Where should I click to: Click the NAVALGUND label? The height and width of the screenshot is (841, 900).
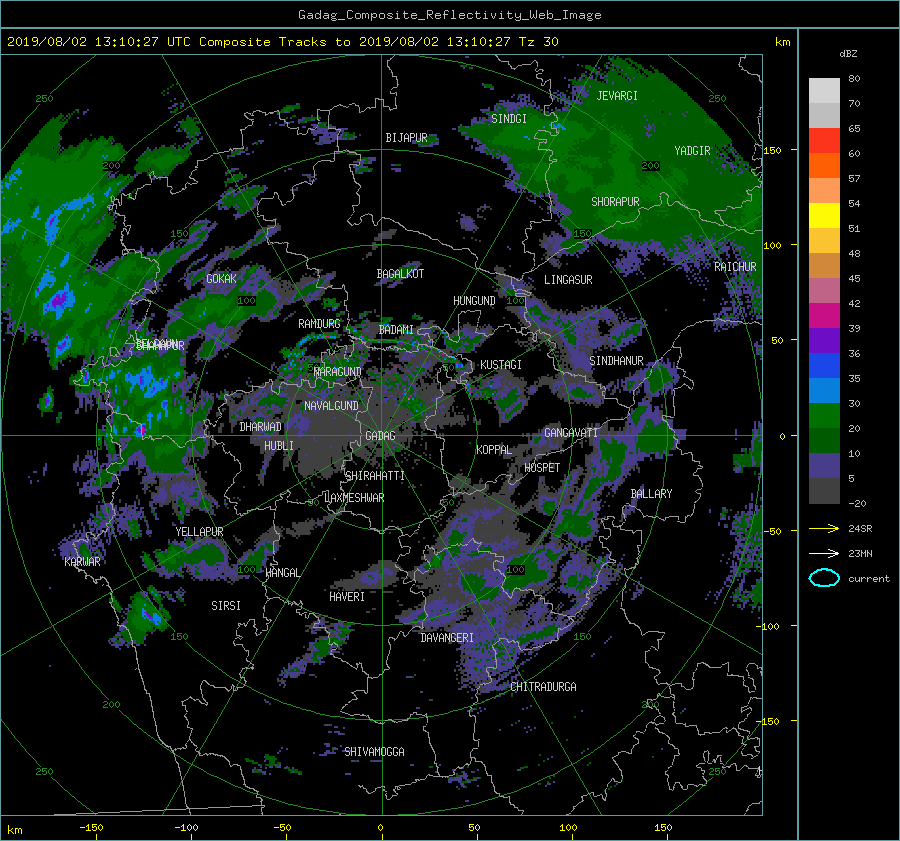tap(331, 406)
